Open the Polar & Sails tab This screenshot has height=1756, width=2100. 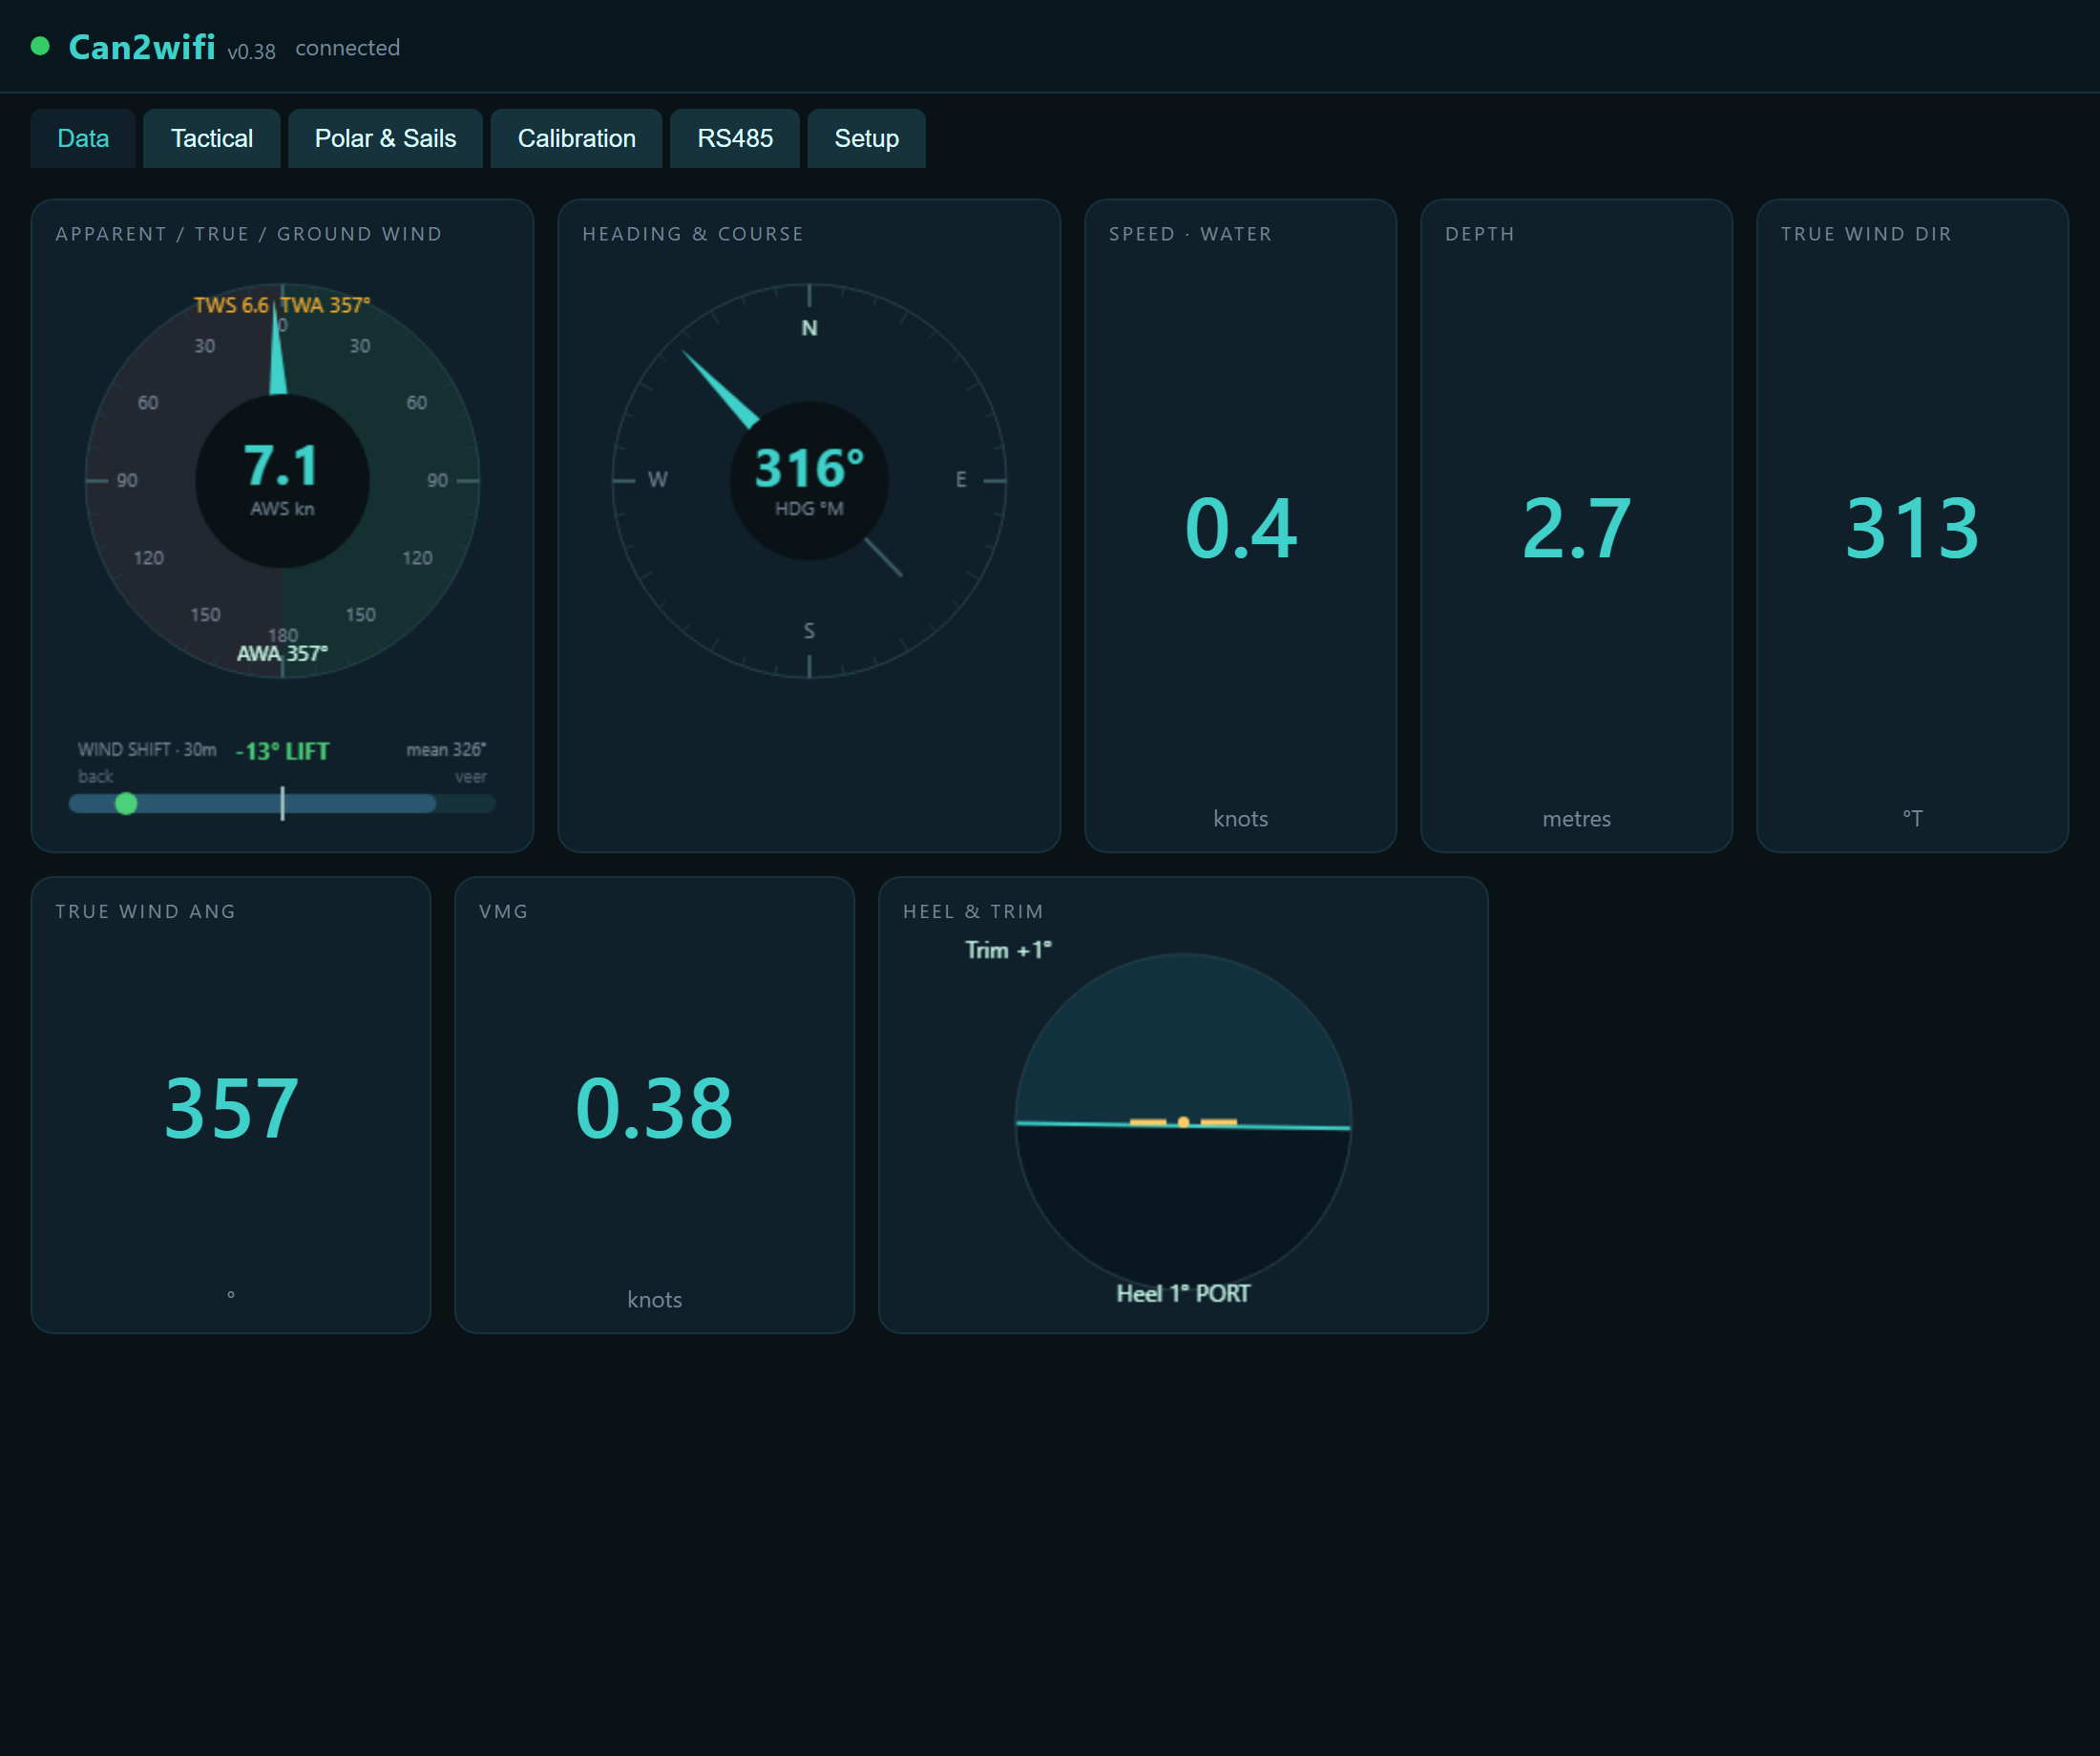click(x=385, y=138)
